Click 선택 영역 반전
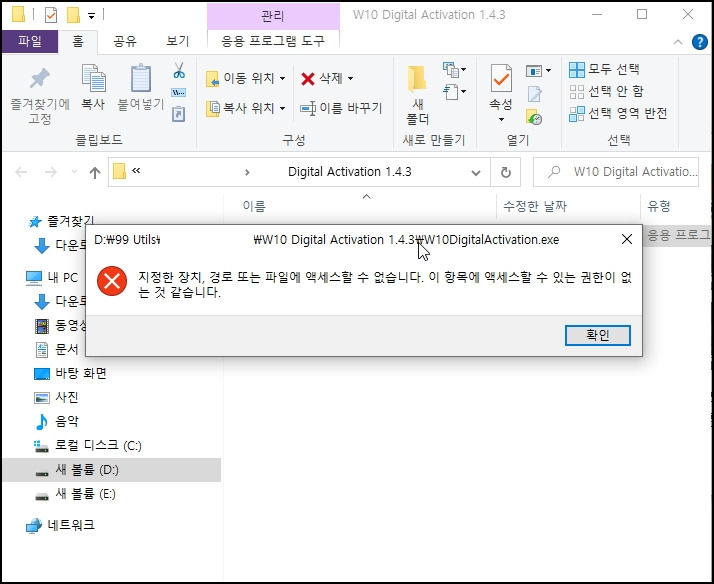 click(x=618, y=113)
